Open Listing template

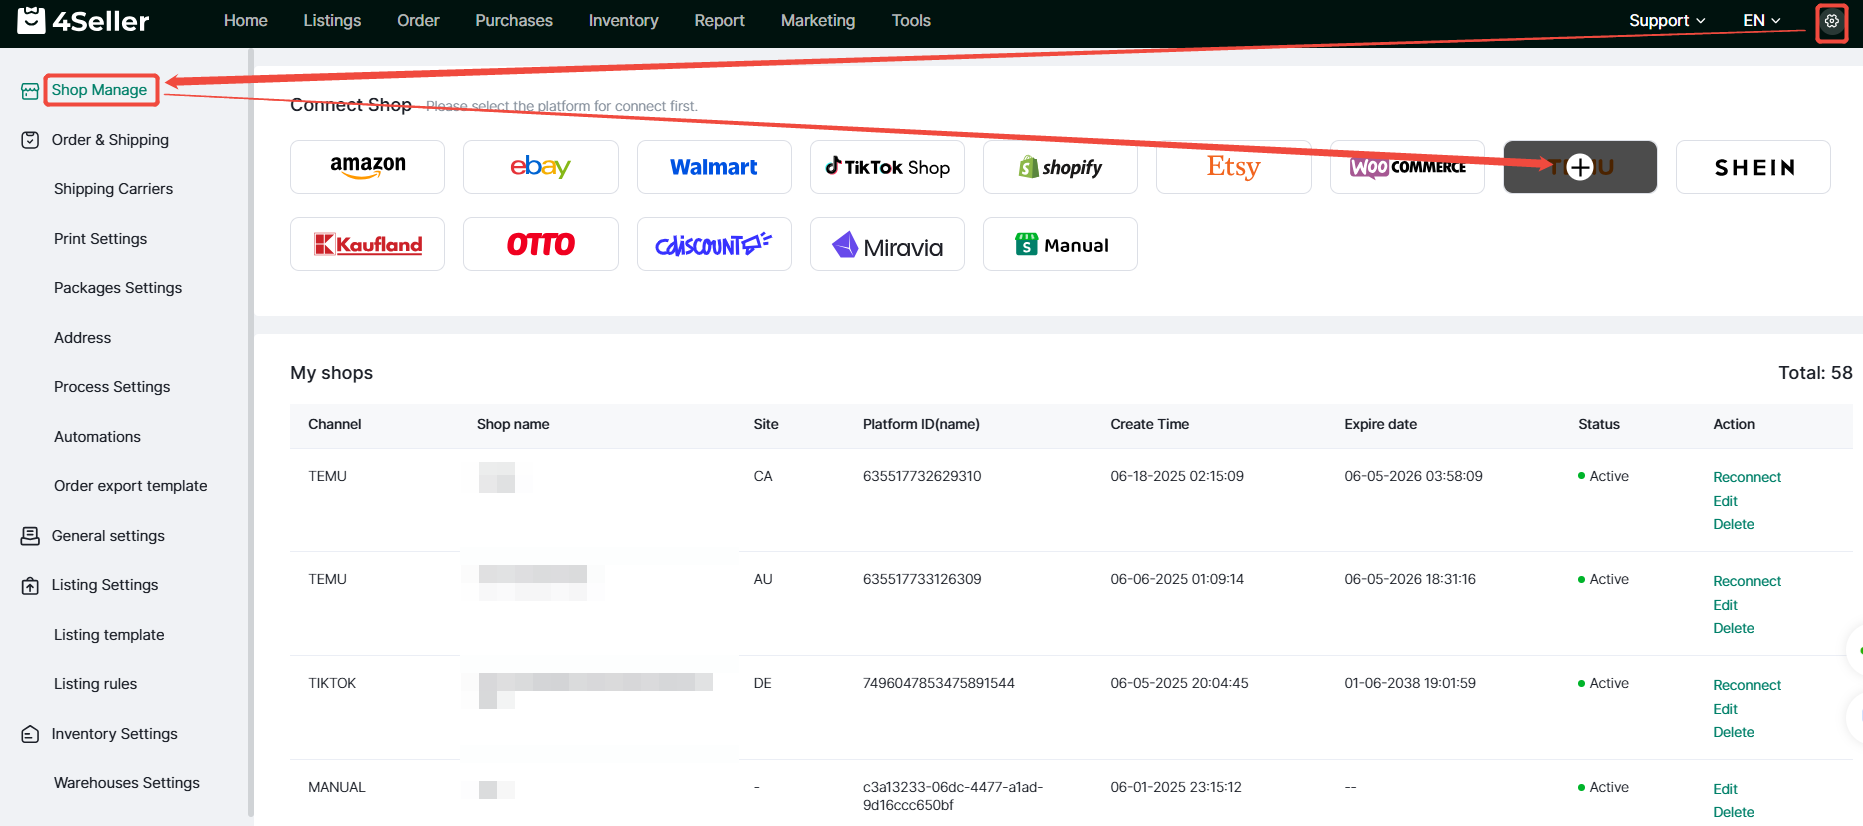click(x=109, y=635)
